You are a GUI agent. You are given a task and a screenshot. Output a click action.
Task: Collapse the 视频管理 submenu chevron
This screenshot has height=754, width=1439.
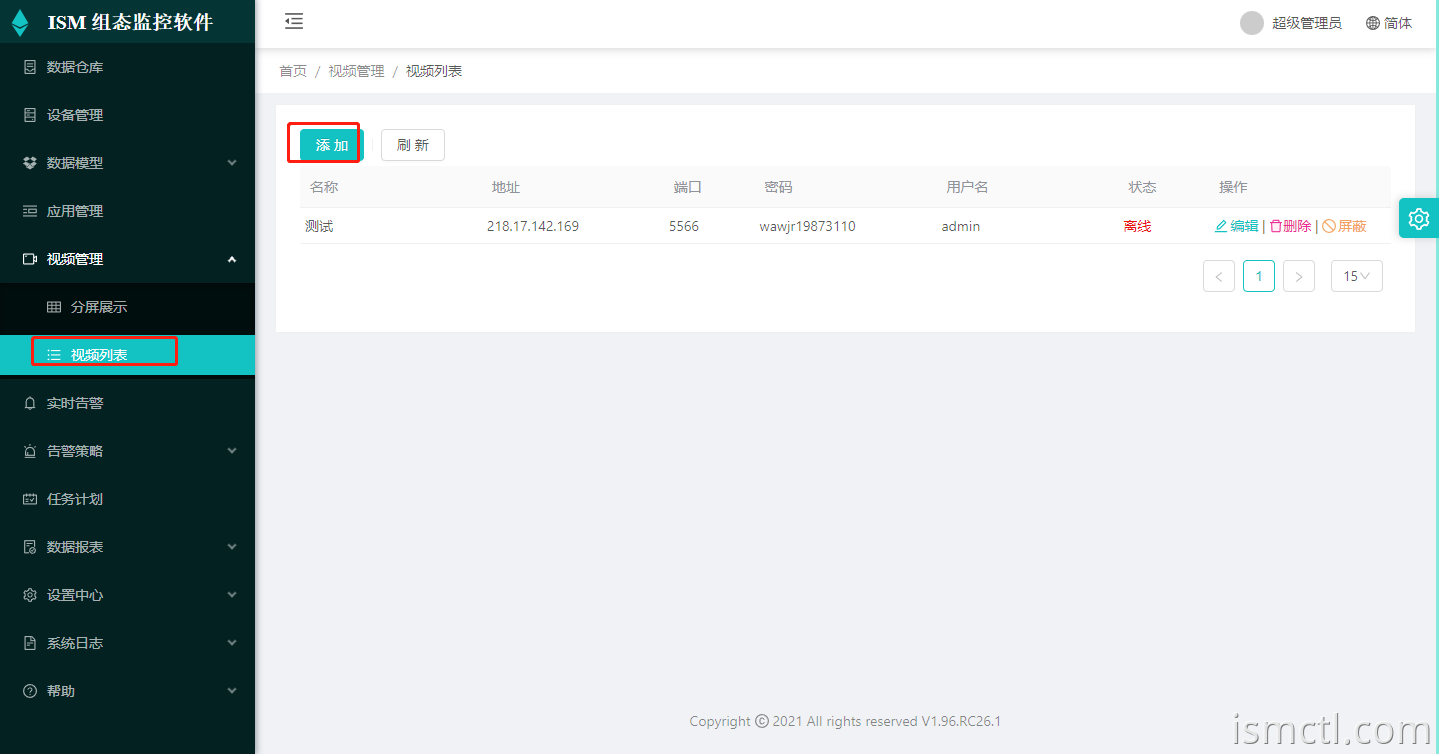pos(232,259)
